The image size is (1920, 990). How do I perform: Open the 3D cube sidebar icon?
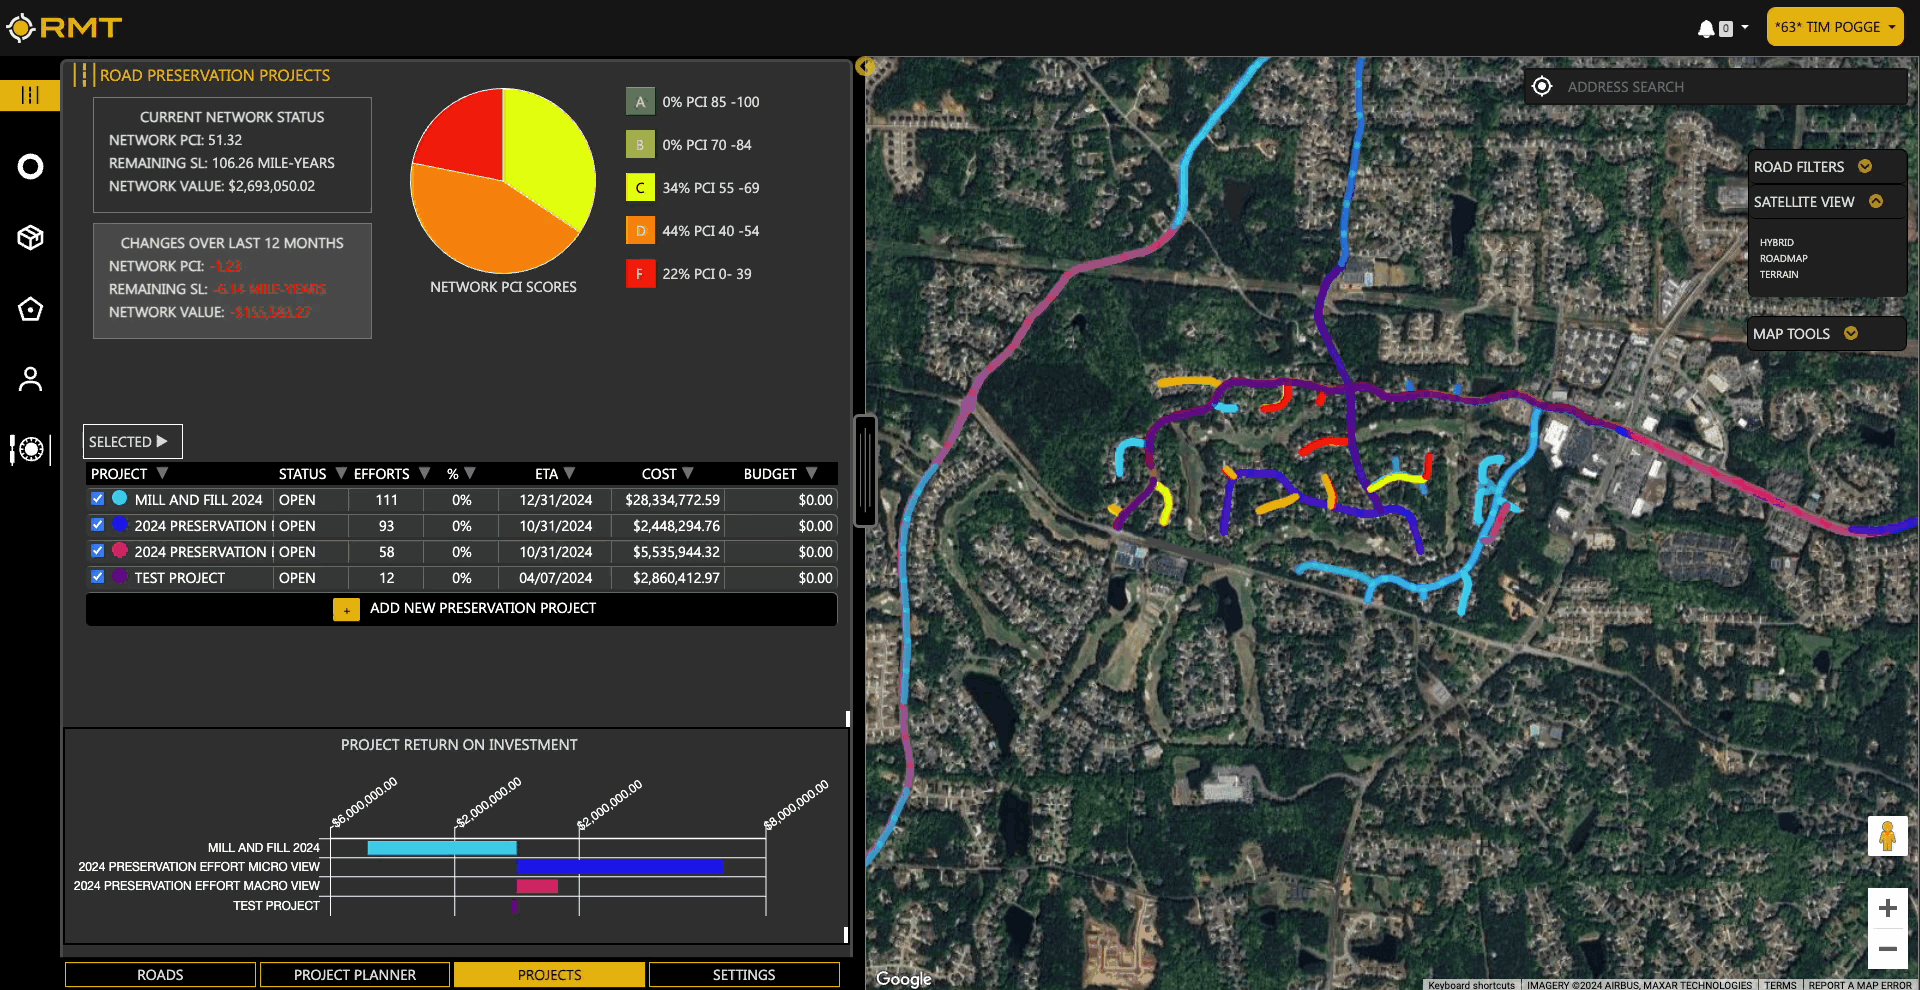tap(30, 238)
